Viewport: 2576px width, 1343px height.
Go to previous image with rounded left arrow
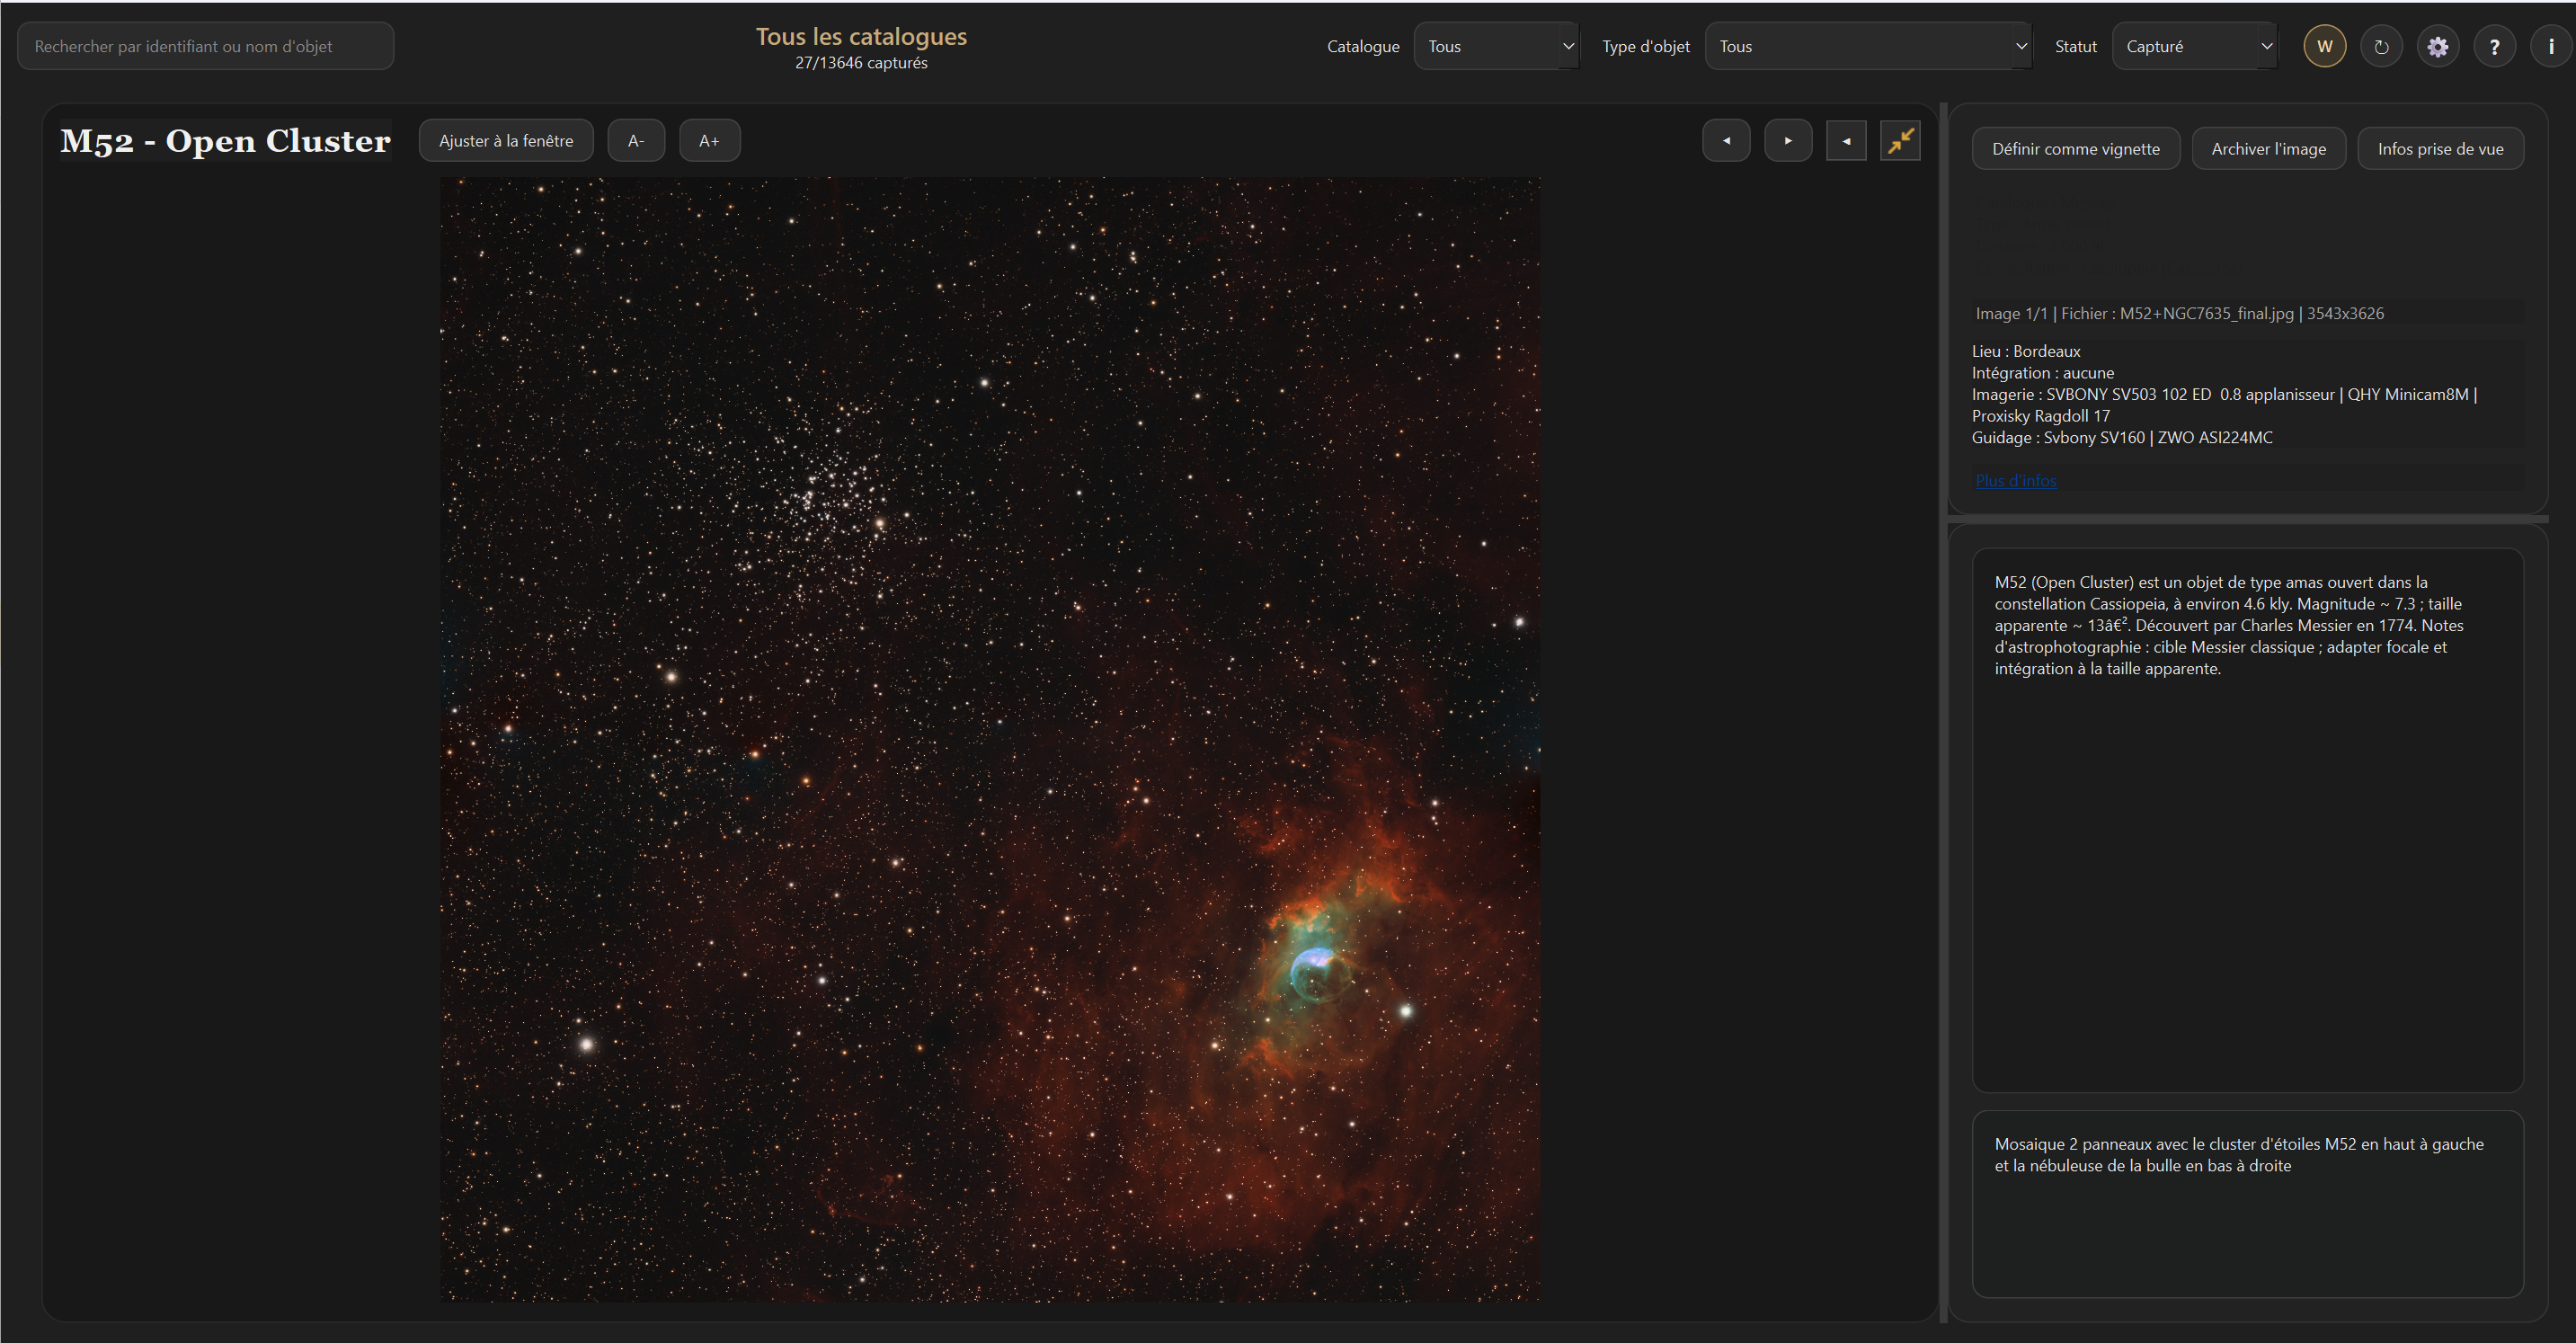point(1726,141)
